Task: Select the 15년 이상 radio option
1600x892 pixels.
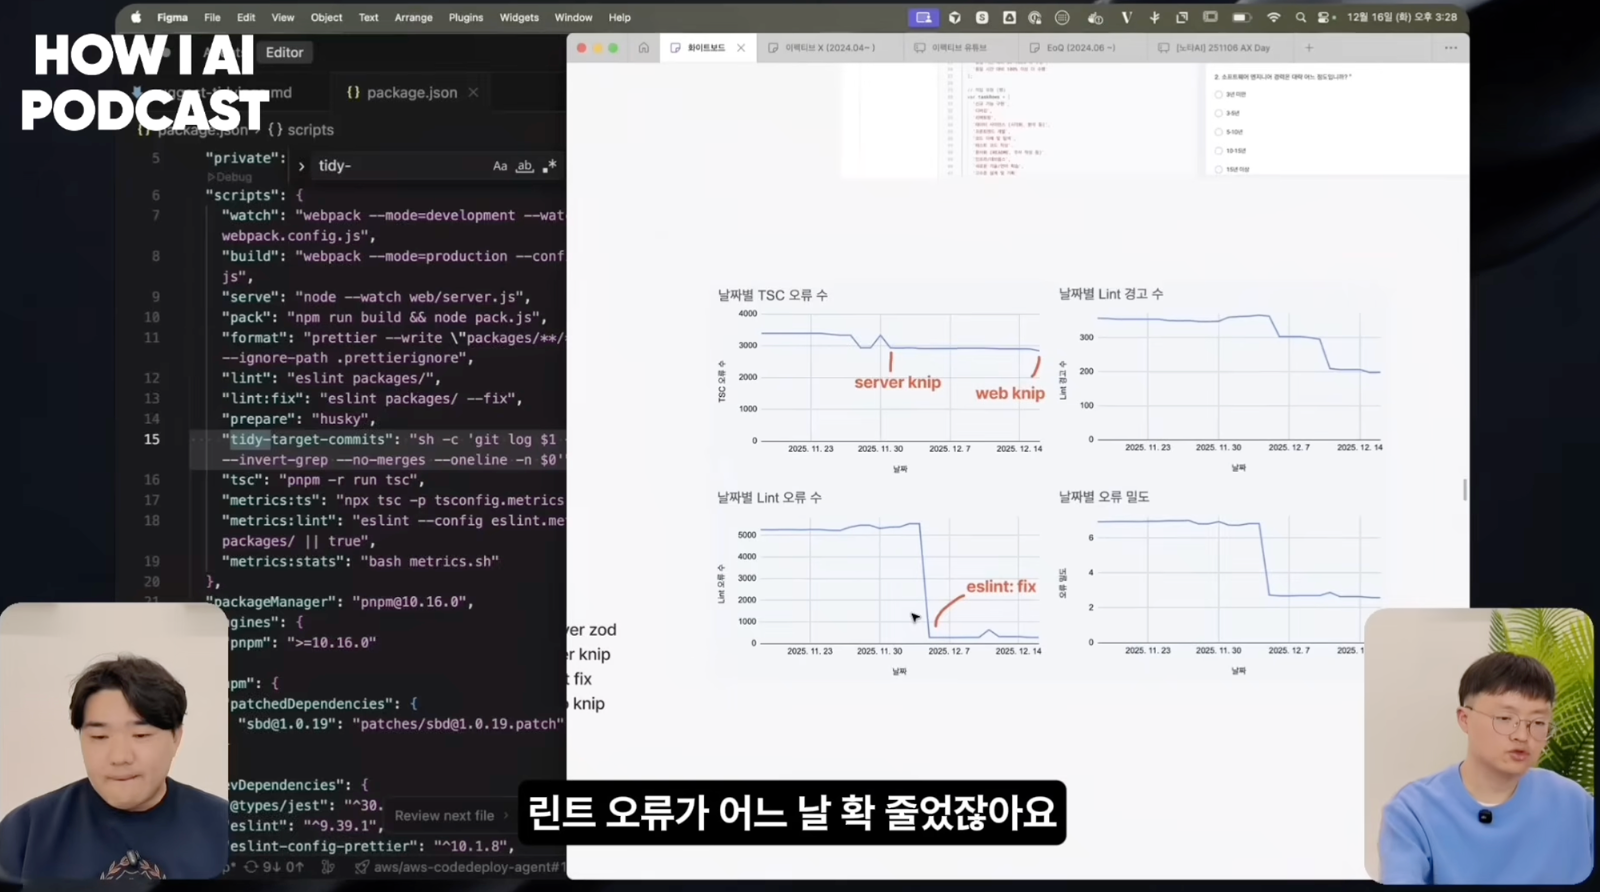Action: click(x=1218, y=169)
